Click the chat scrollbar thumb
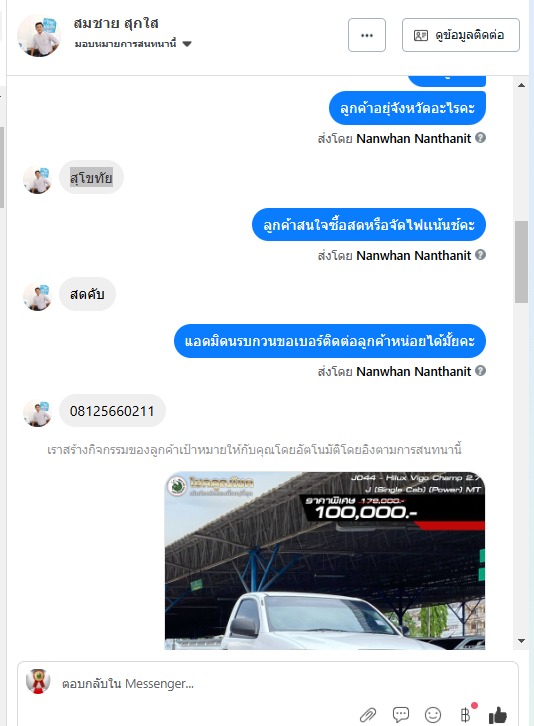 click(521, 262)
